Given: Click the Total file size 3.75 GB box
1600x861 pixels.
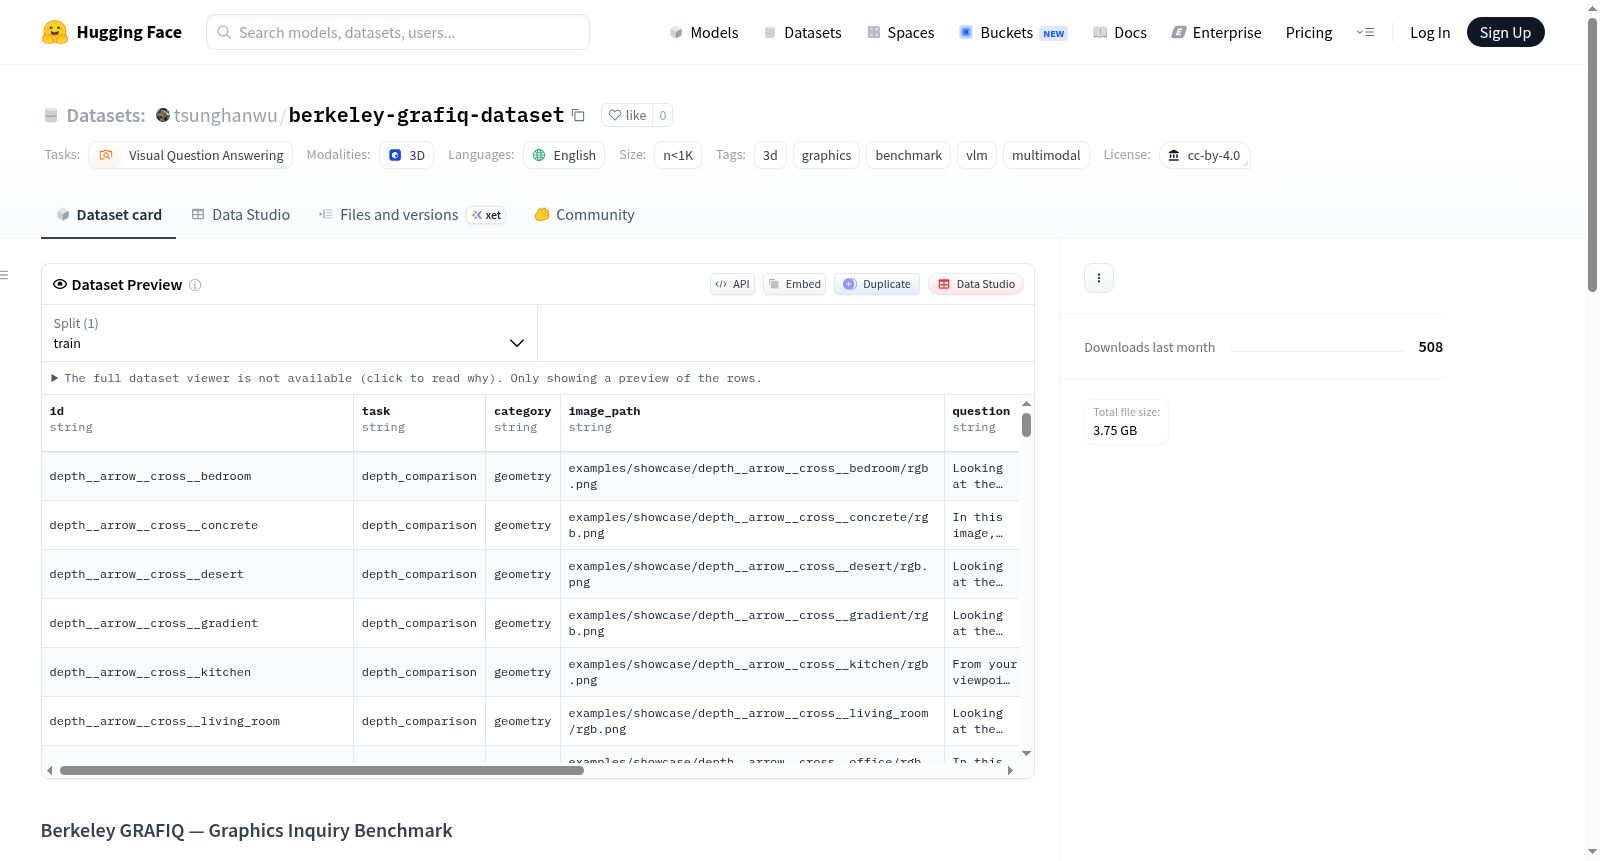Looking at the screenshot, I should point(1126,422).
